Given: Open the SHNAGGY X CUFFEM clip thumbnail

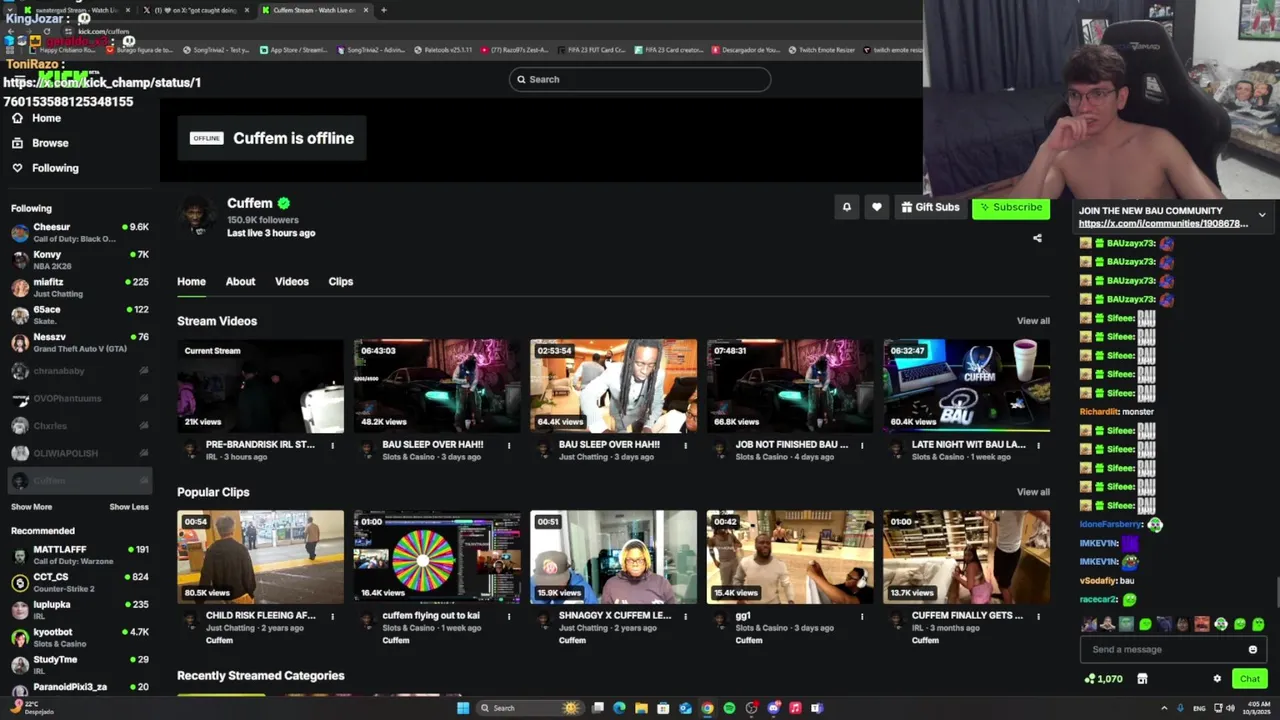Looking at the screenshot, I should pos(613,557).
